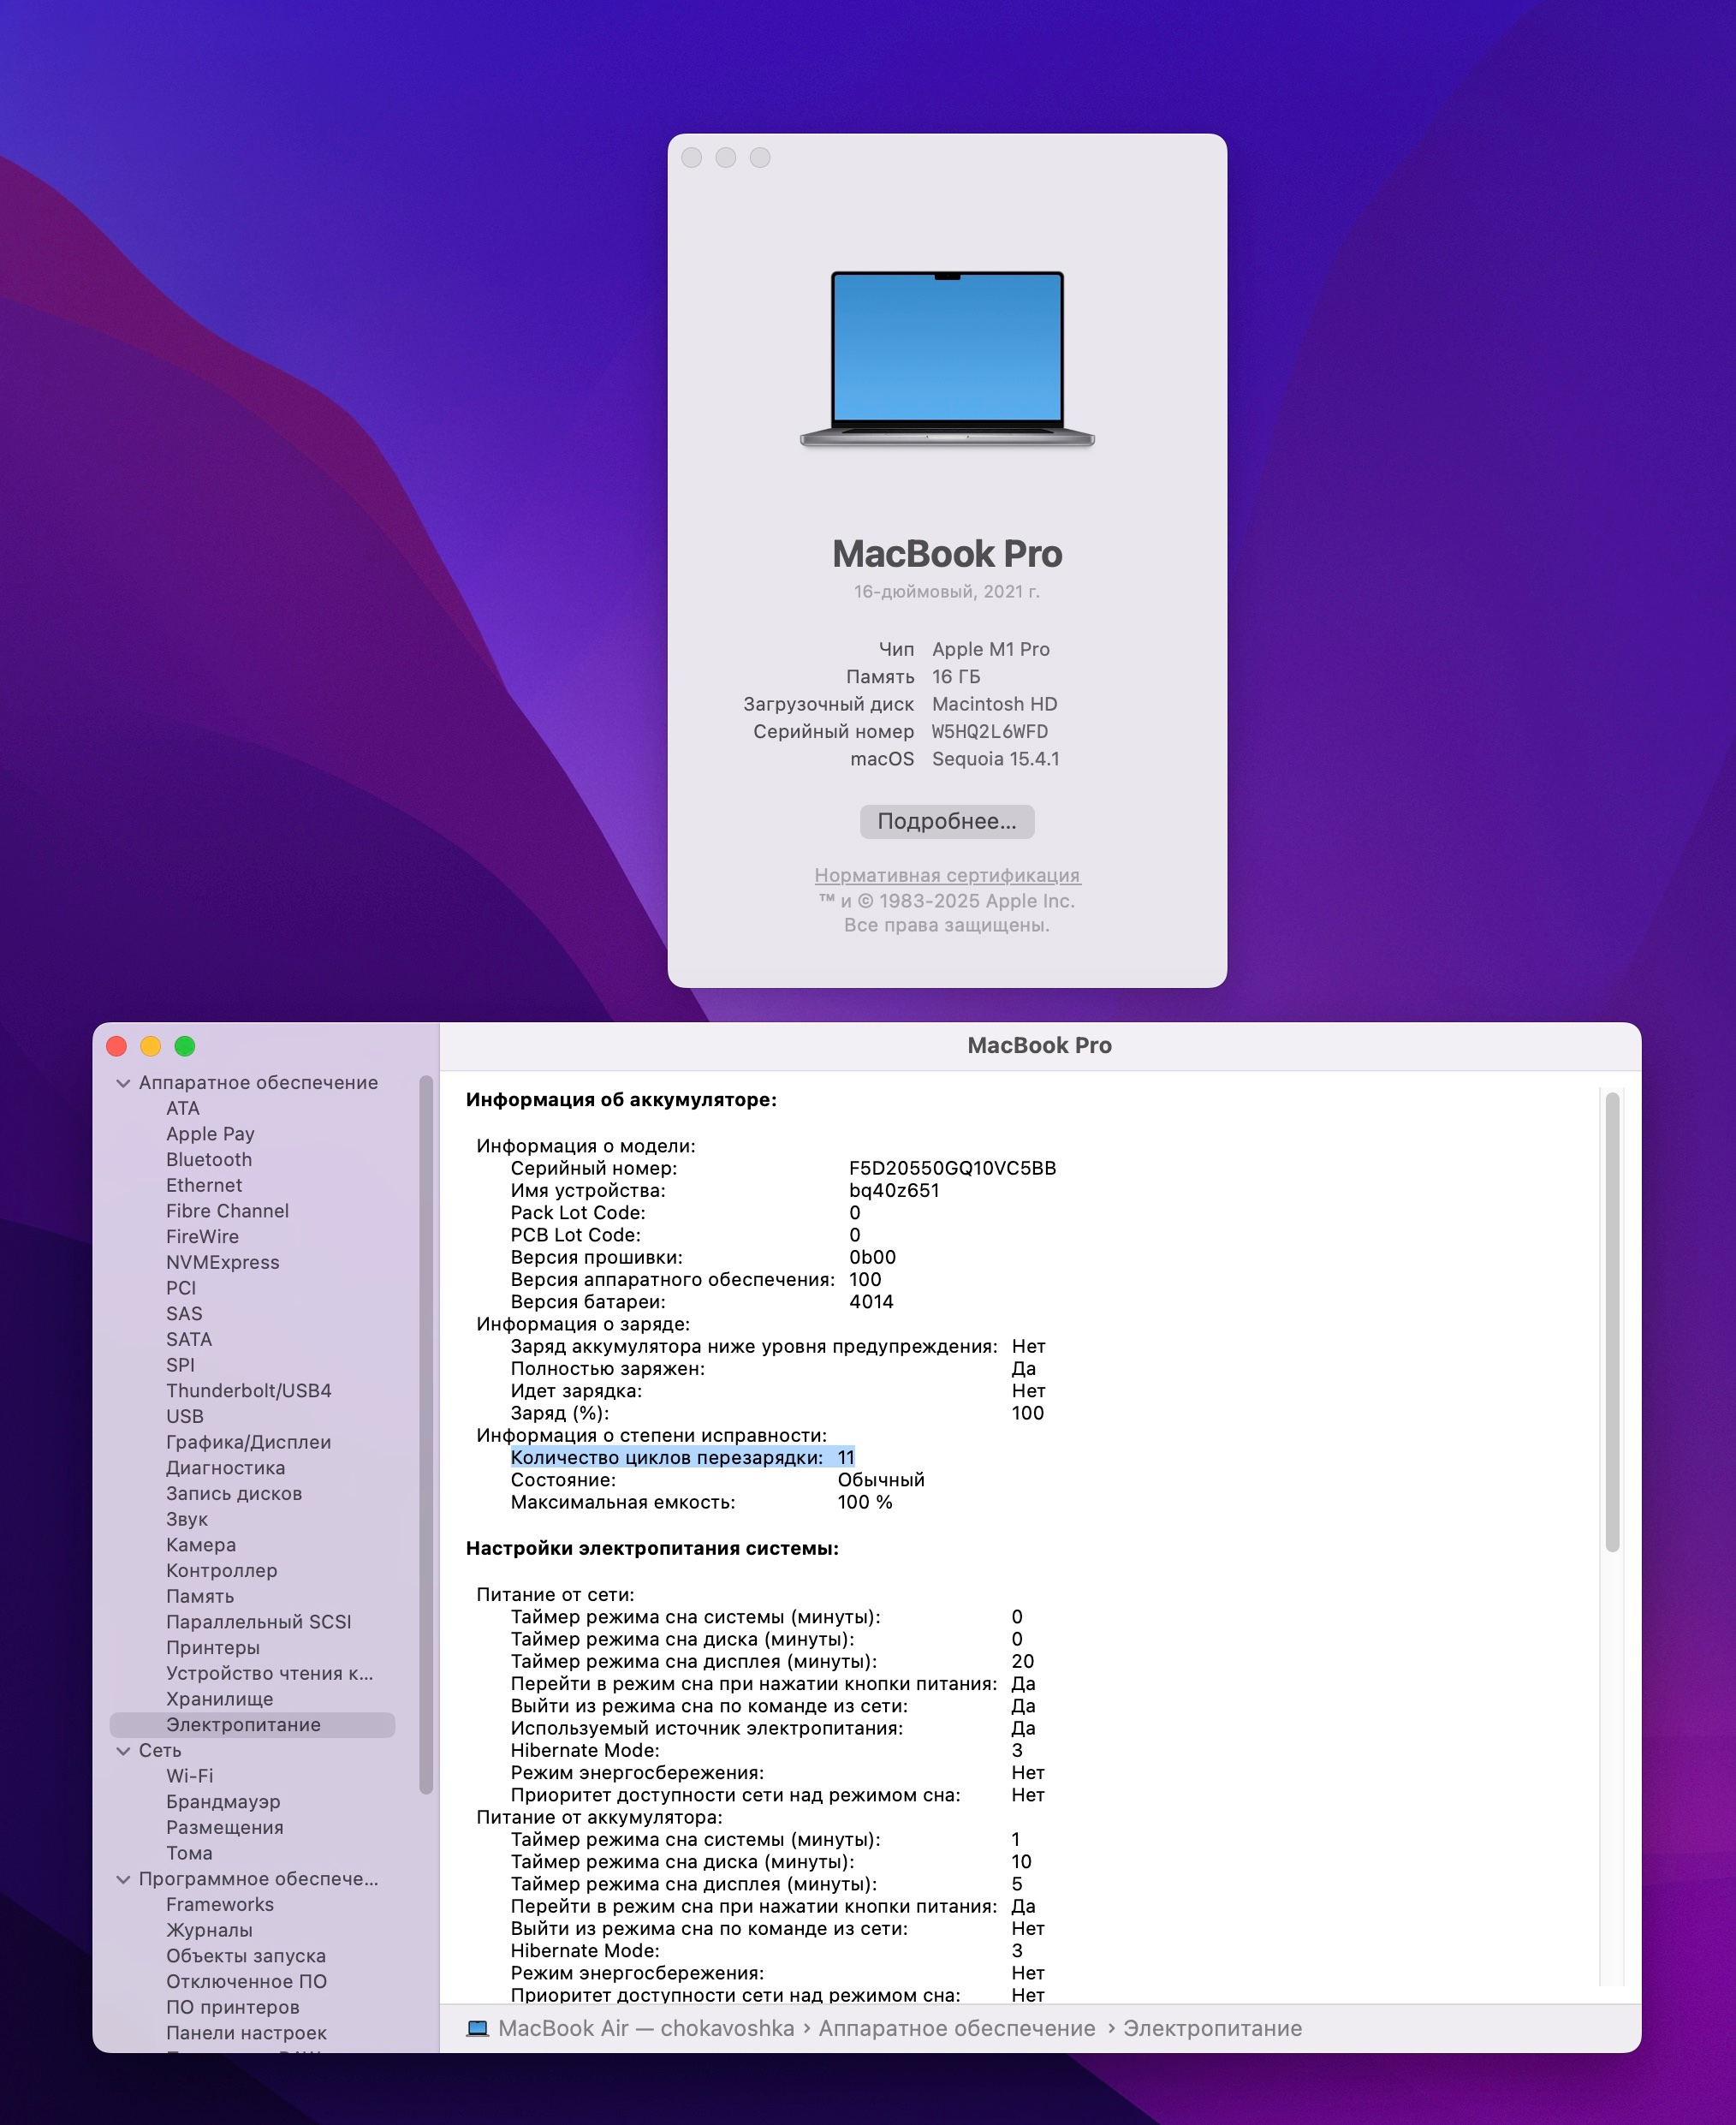1736x2125 pixels.
Task: Click MacBook Air — chokavoshka in path bar
Action: [x=646, y=2029]
